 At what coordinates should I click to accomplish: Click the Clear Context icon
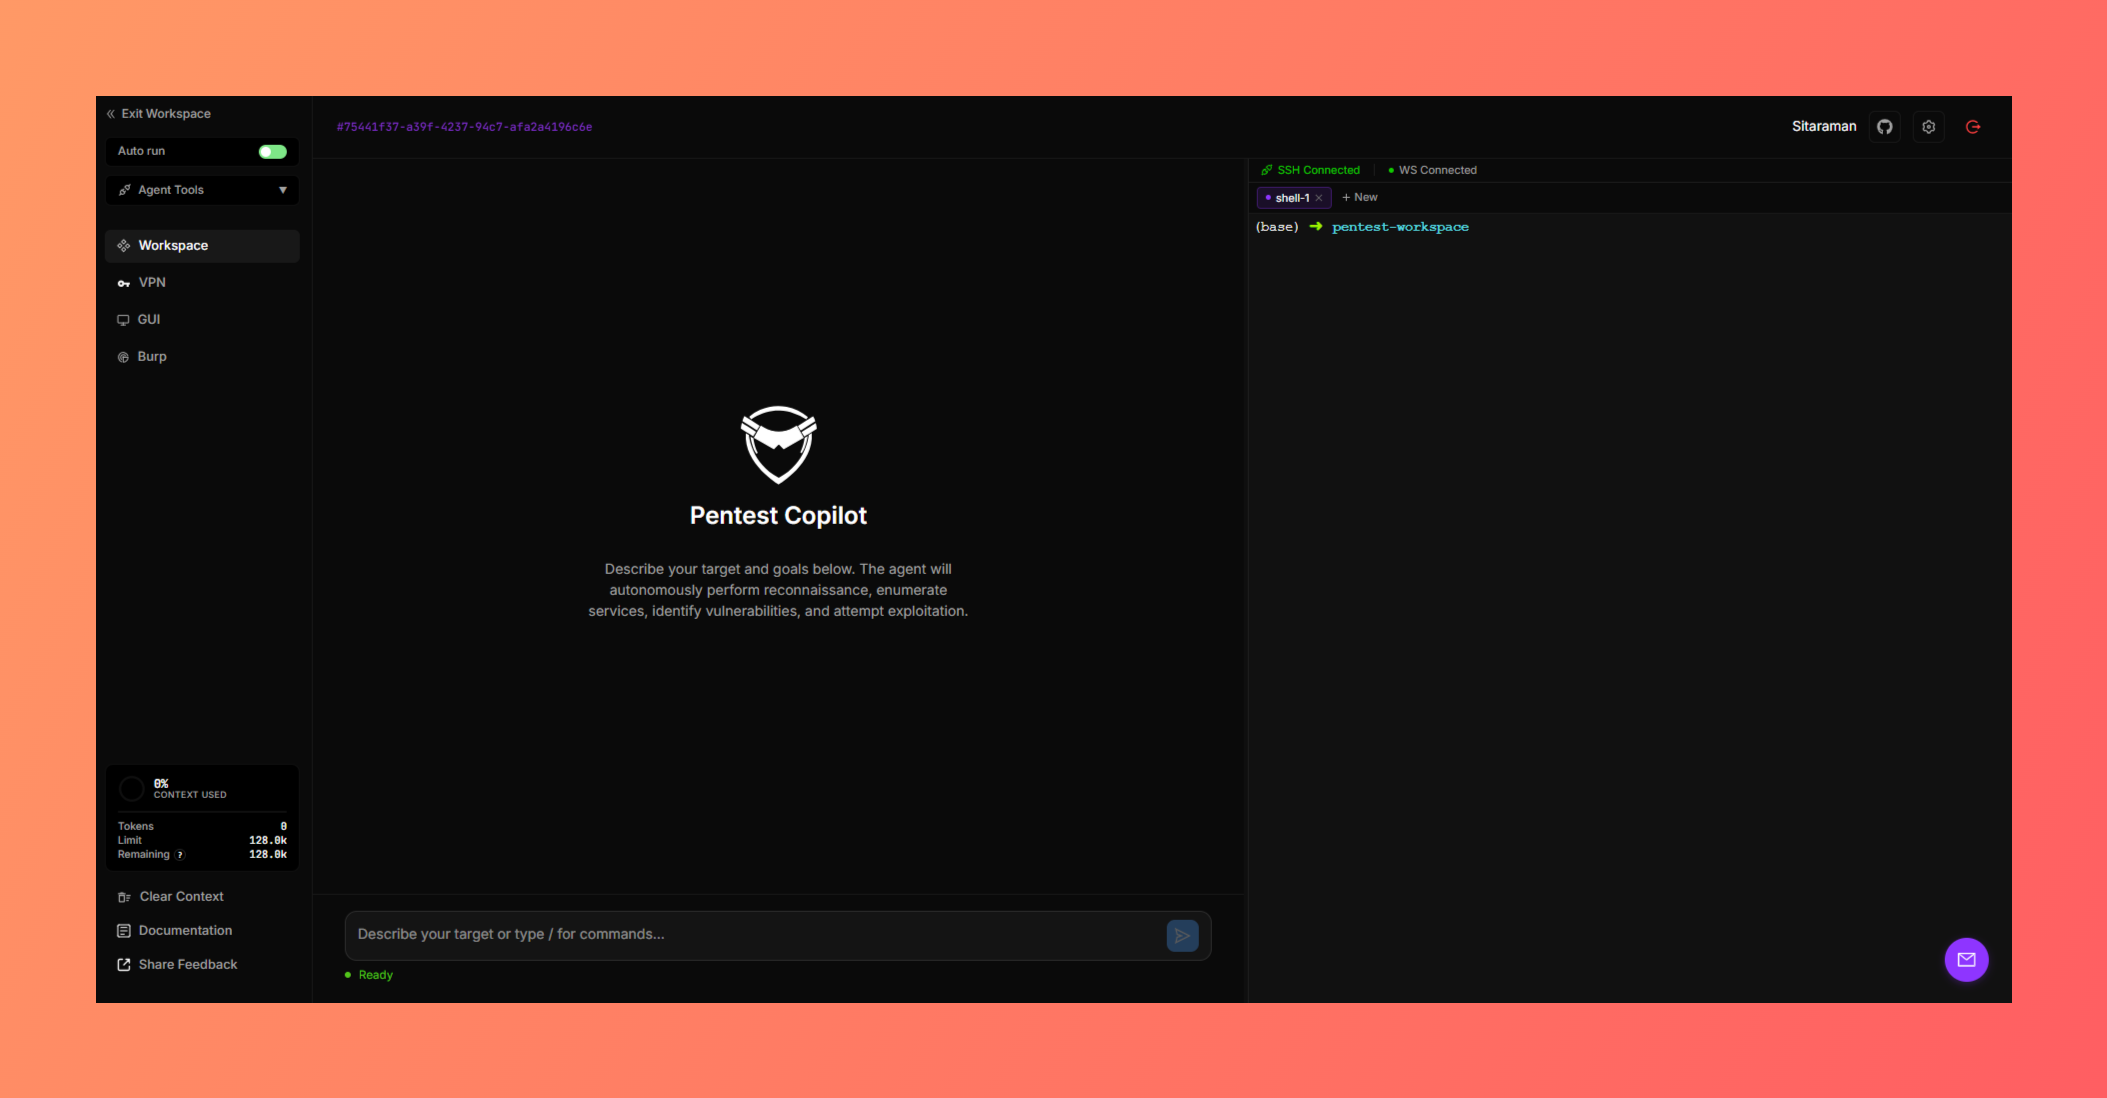point(123,897)
